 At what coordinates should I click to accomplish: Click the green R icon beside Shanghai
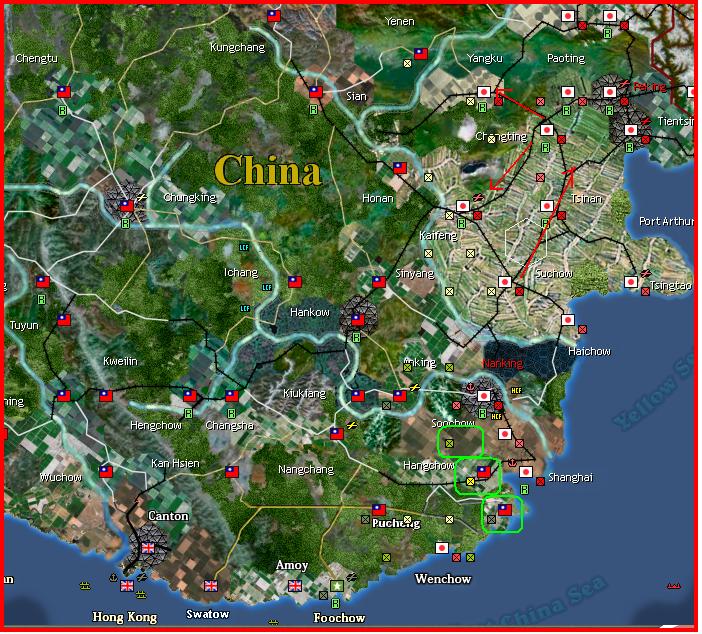click(x=524, y=489)
